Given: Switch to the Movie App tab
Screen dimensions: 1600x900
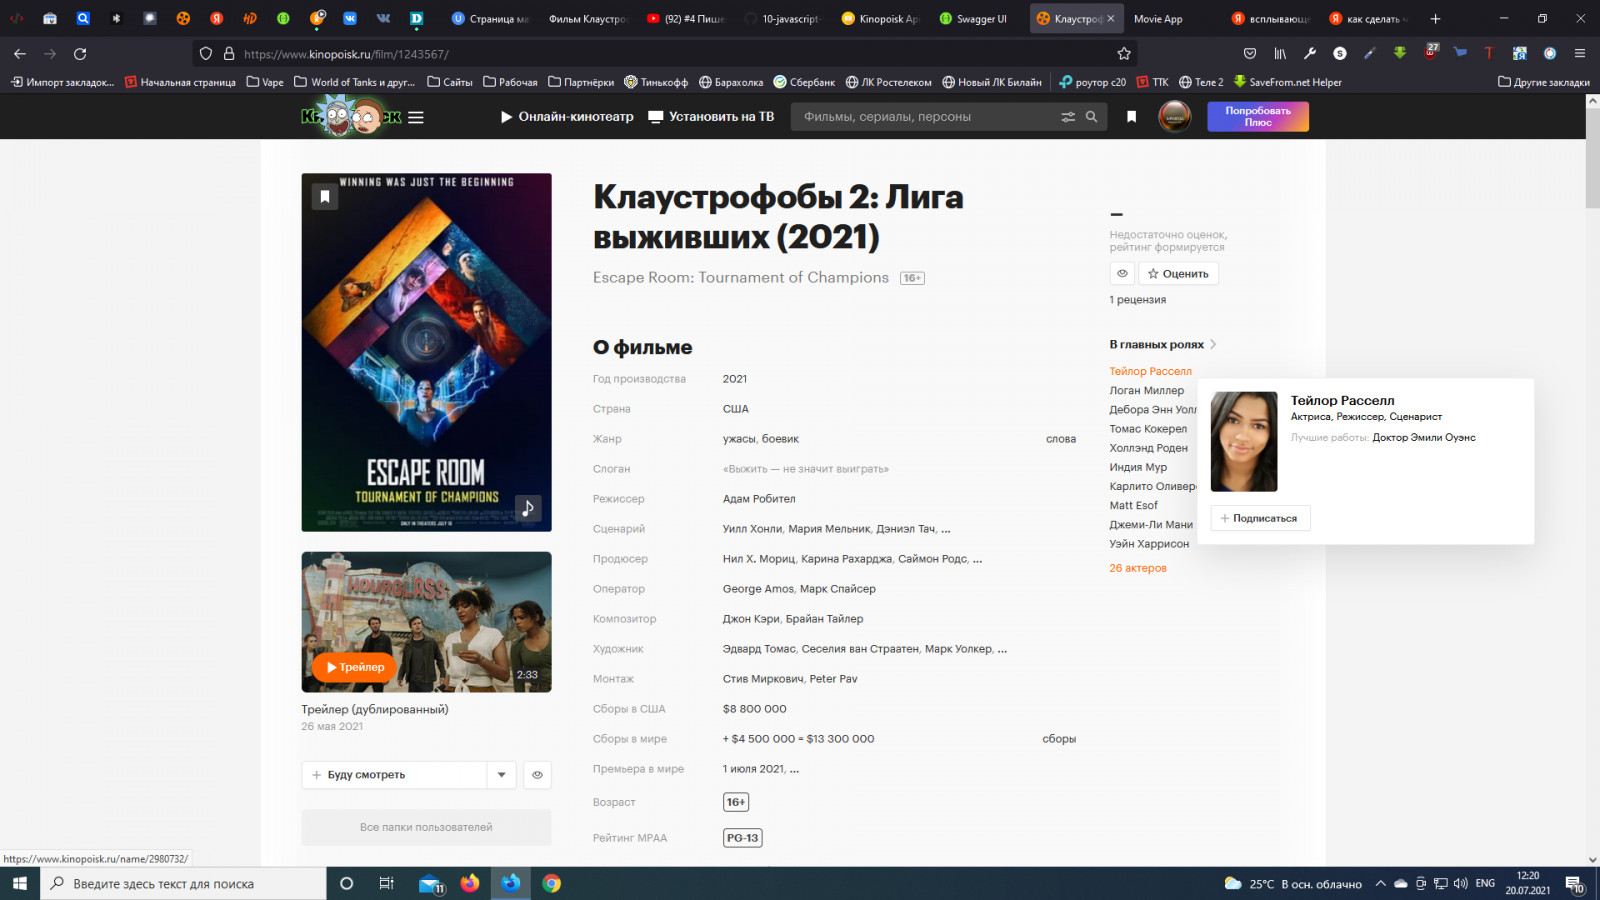Looking at the screenshot, I should pyautogui.click(x=1158, y=19).
